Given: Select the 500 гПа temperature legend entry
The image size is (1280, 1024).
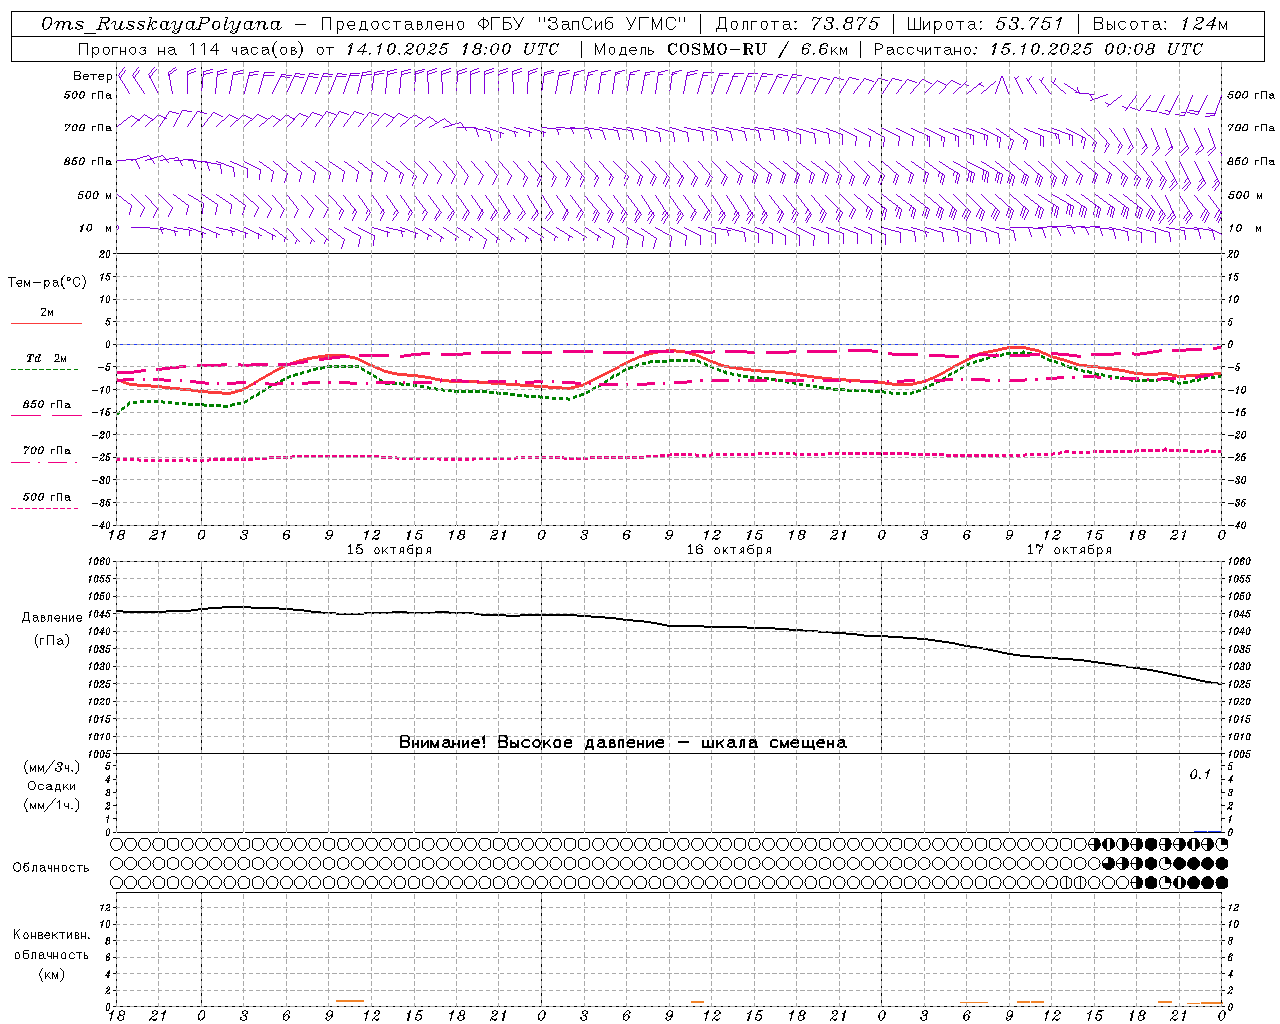Looking at the screenshot, I should click(46, 497).
